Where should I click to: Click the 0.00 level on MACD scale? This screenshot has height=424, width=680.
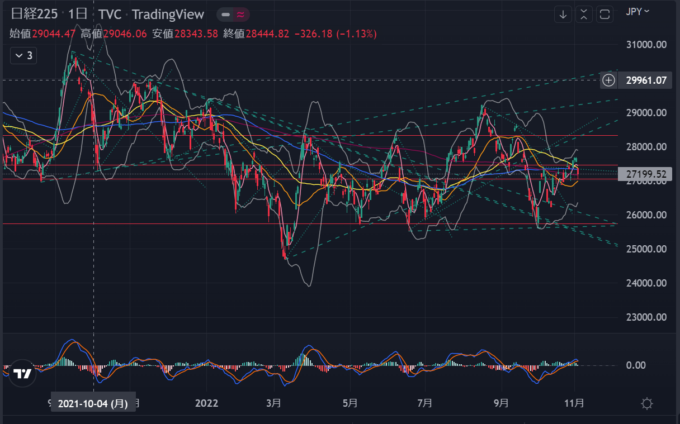(x=637, y=365)
